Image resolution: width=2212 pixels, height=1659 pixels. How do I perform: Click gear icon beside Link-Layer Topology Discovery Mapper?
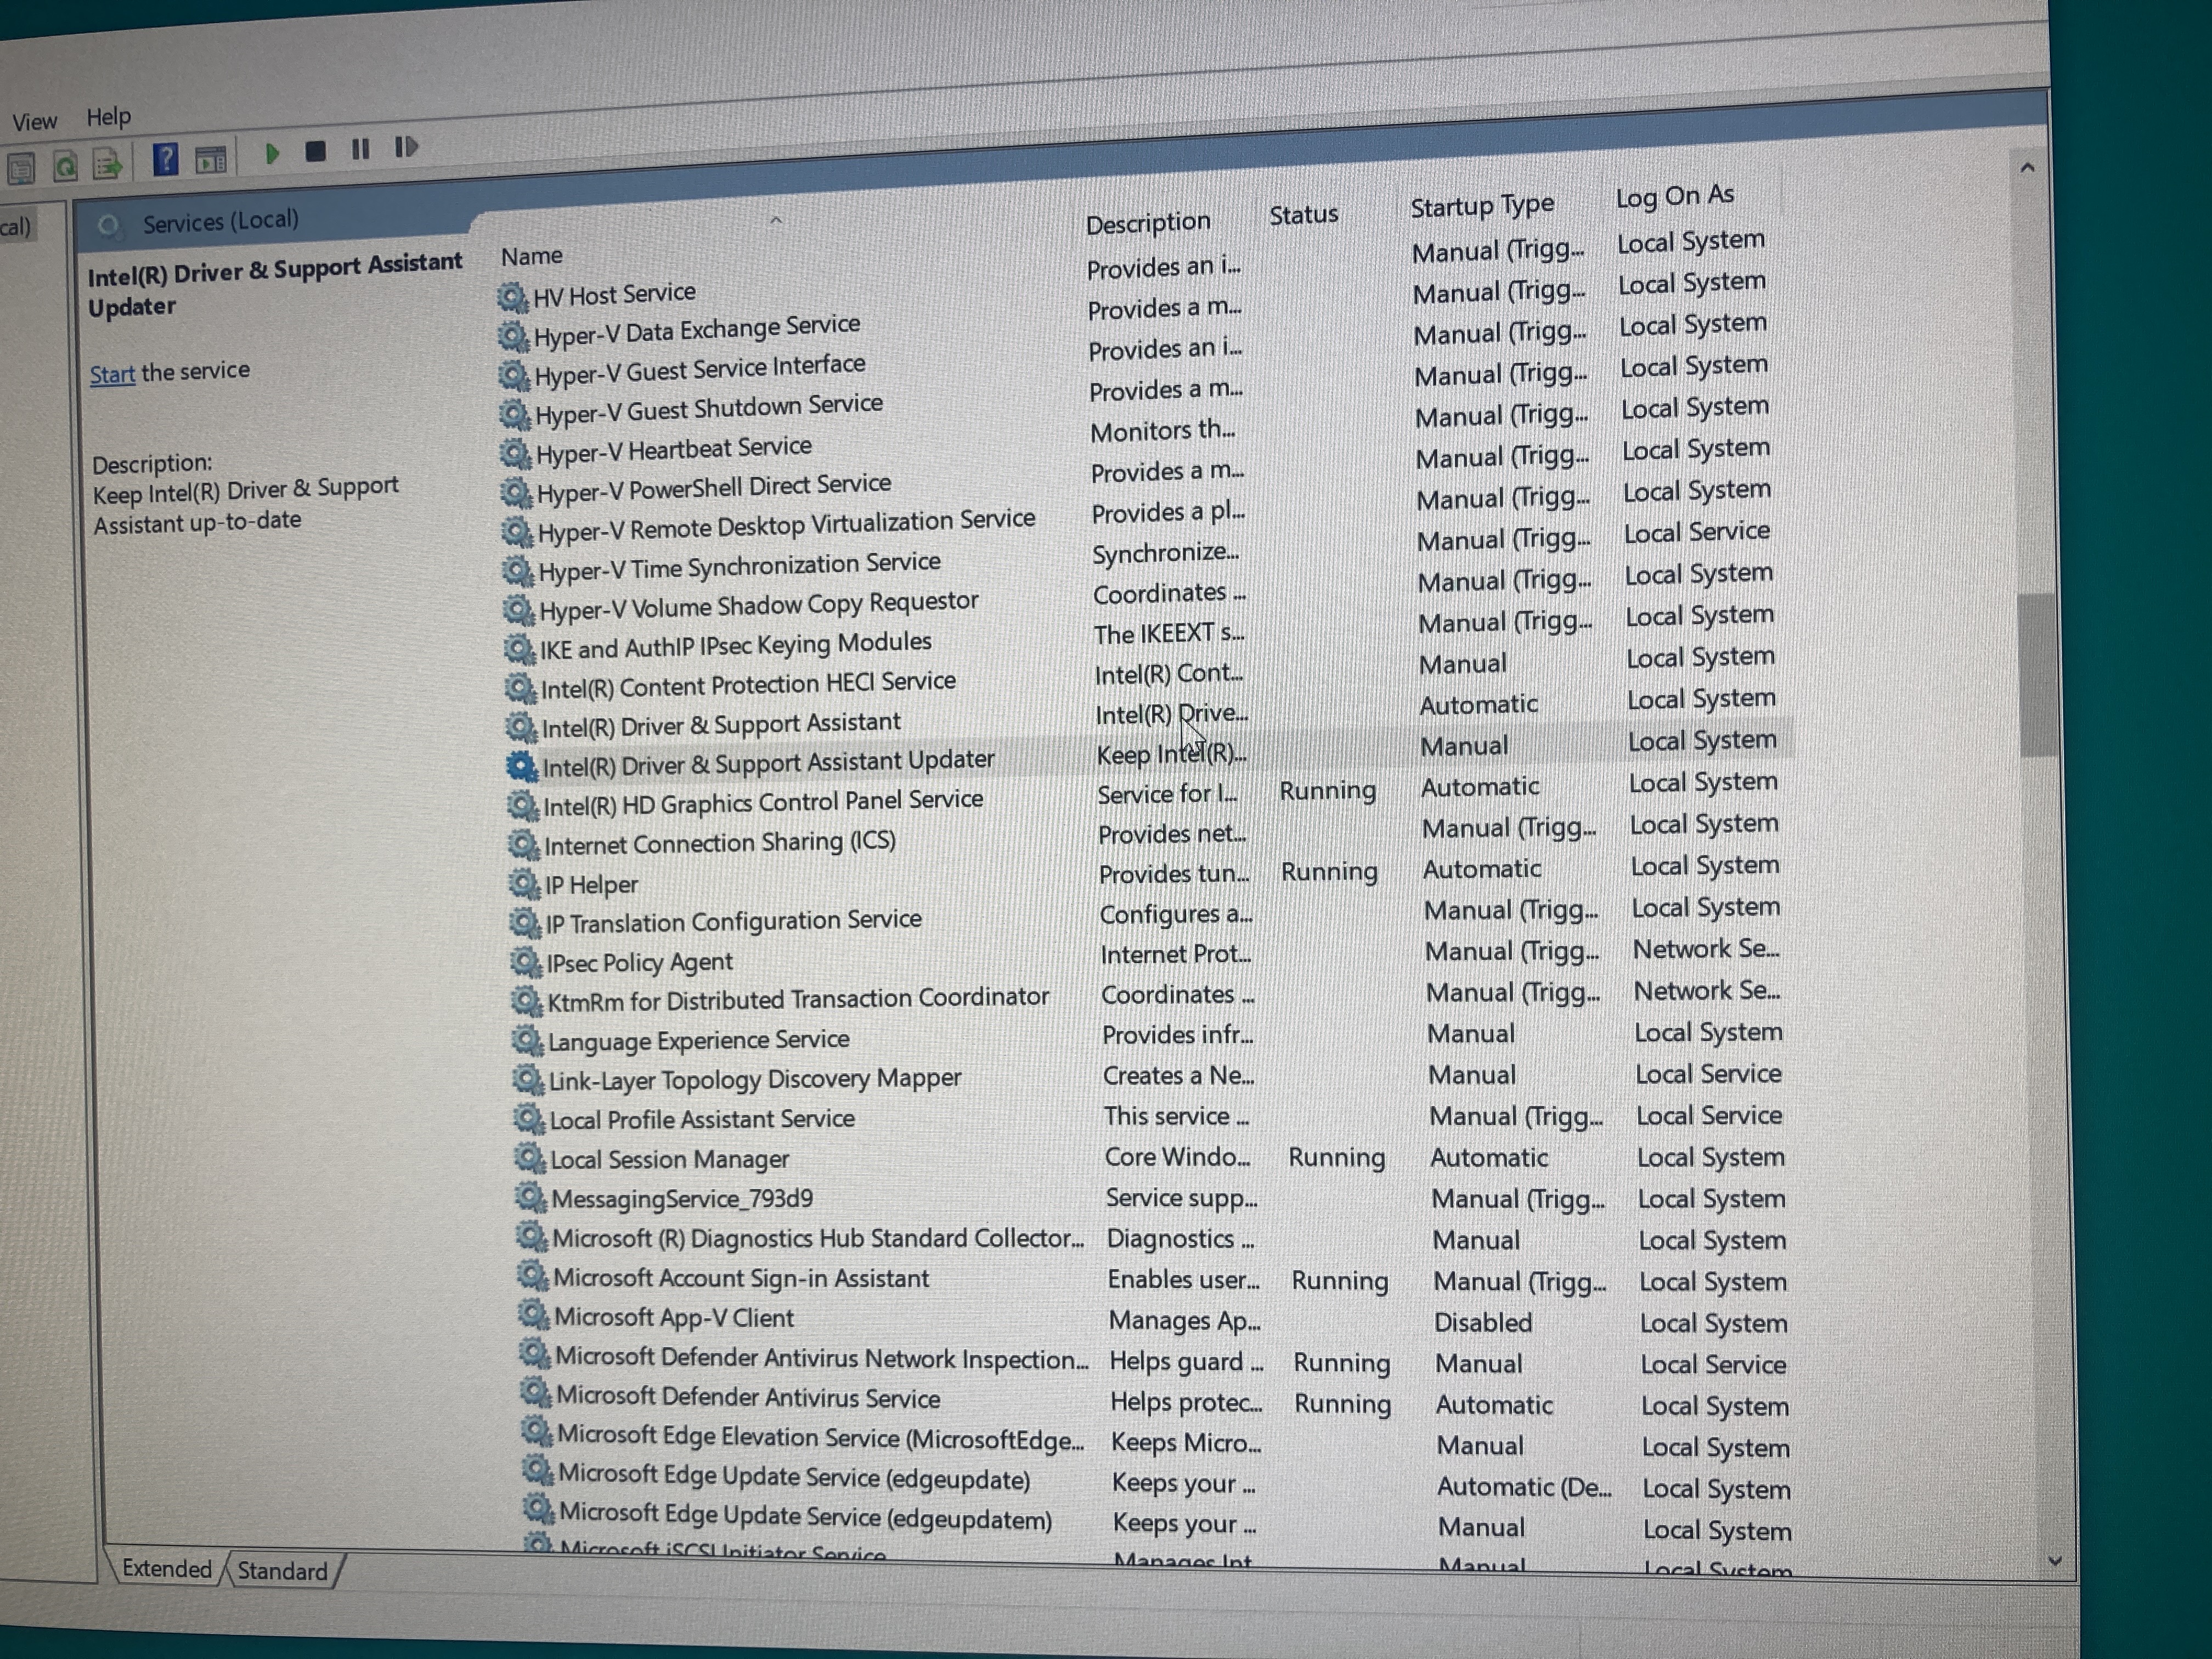click(528, 1079)
